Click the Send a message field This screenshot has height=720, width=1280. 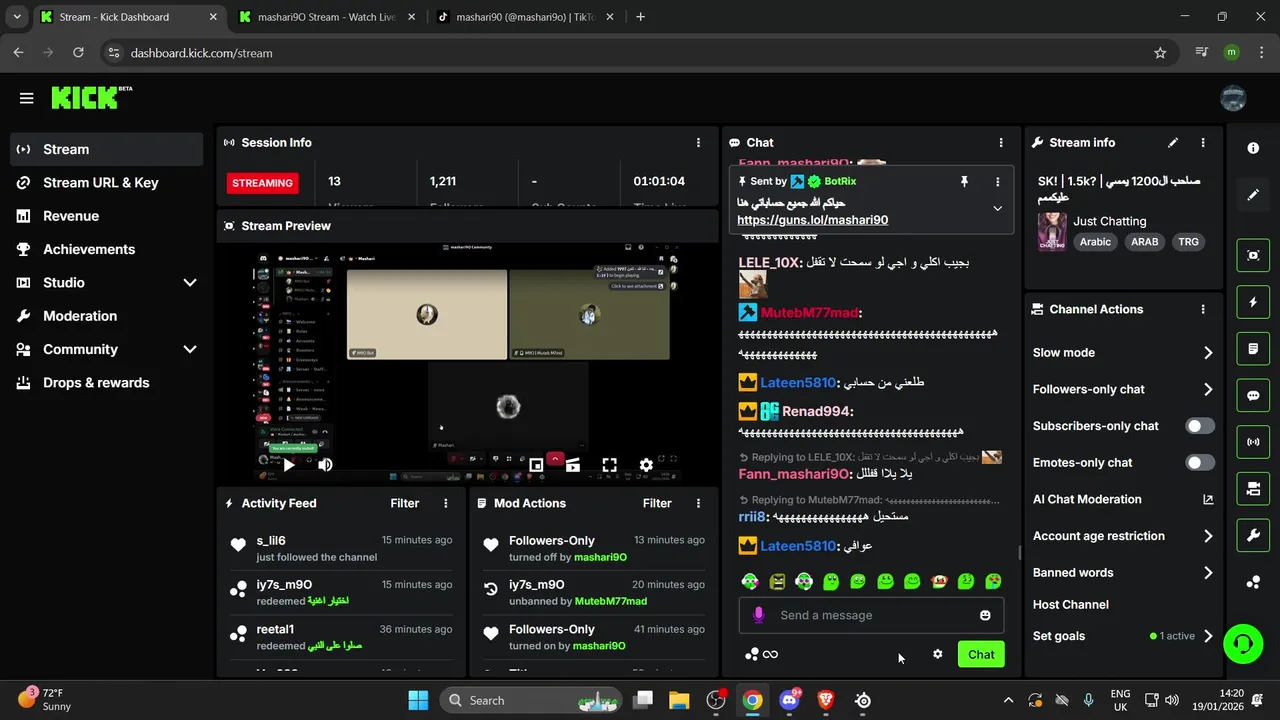(x=870, y=615)
